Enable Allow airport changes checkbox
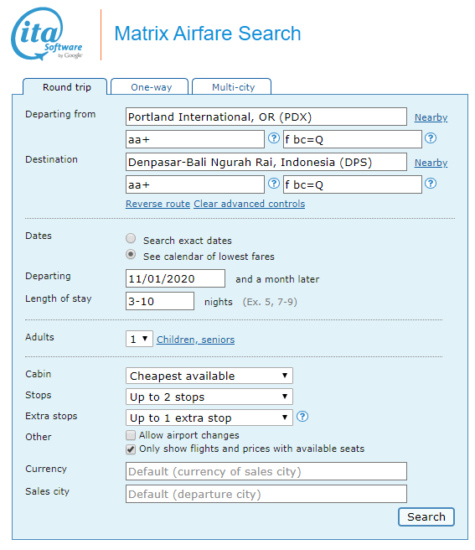 (131, 435)
